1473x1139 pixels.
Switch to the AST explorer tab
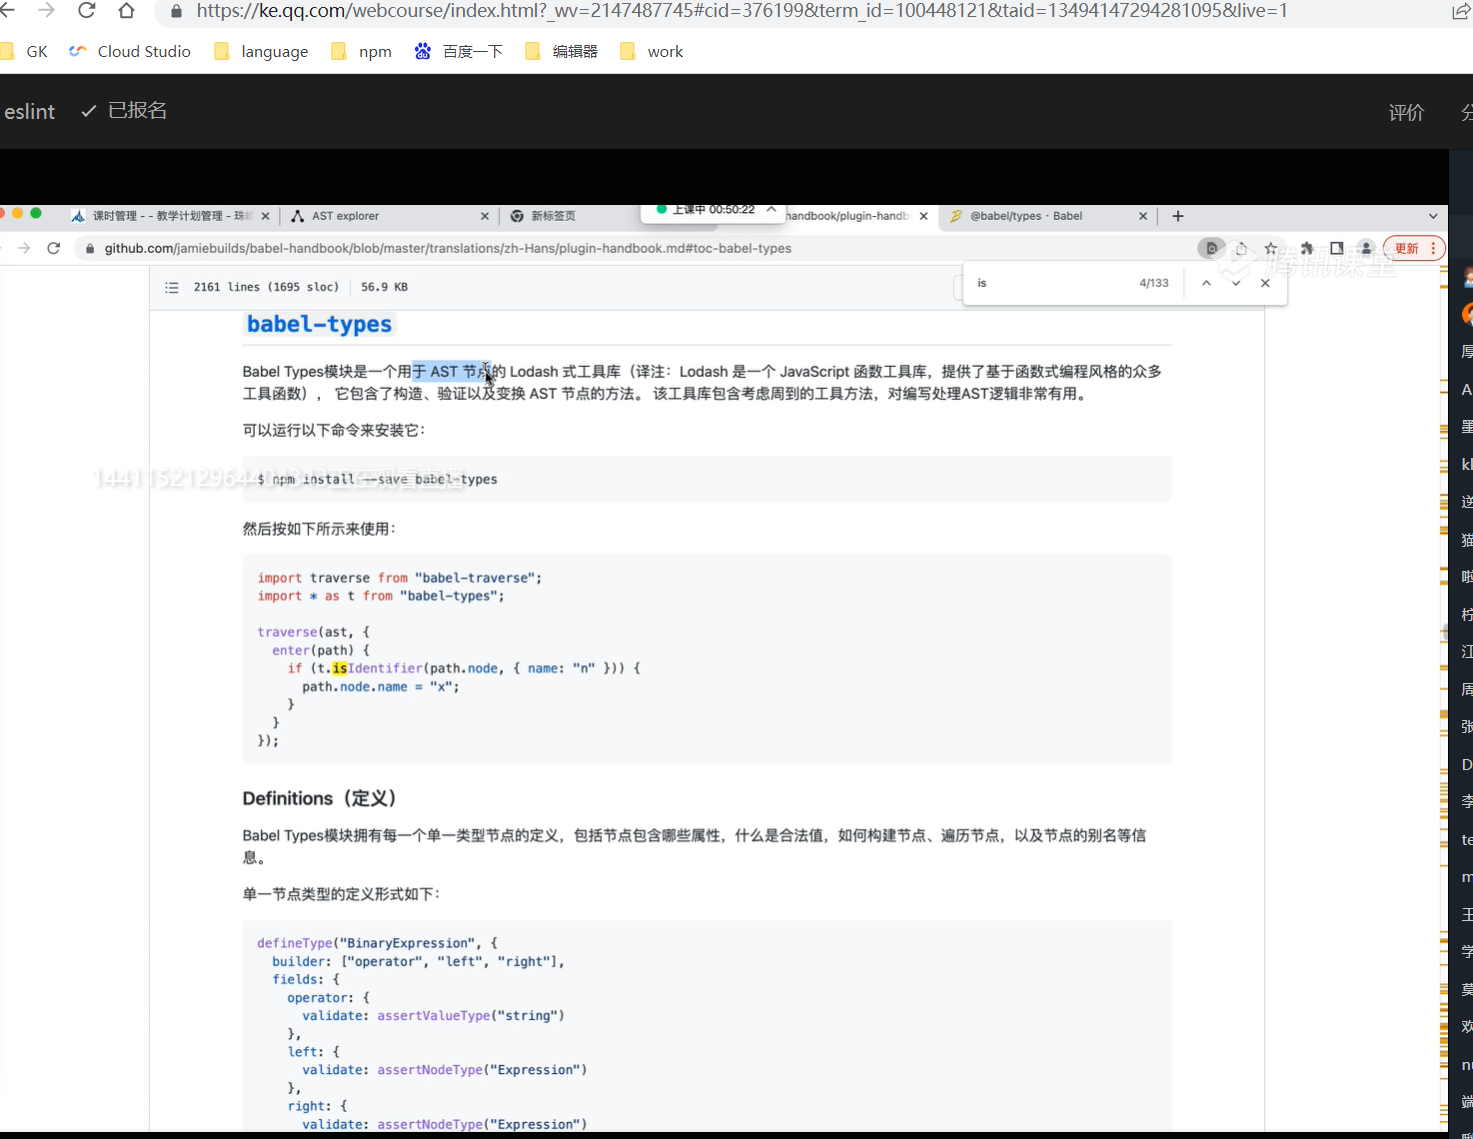(345, 216)
